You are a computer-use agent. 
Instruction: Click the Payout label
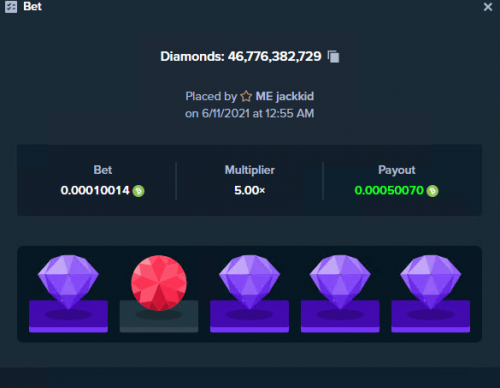[x=397, y=170]
